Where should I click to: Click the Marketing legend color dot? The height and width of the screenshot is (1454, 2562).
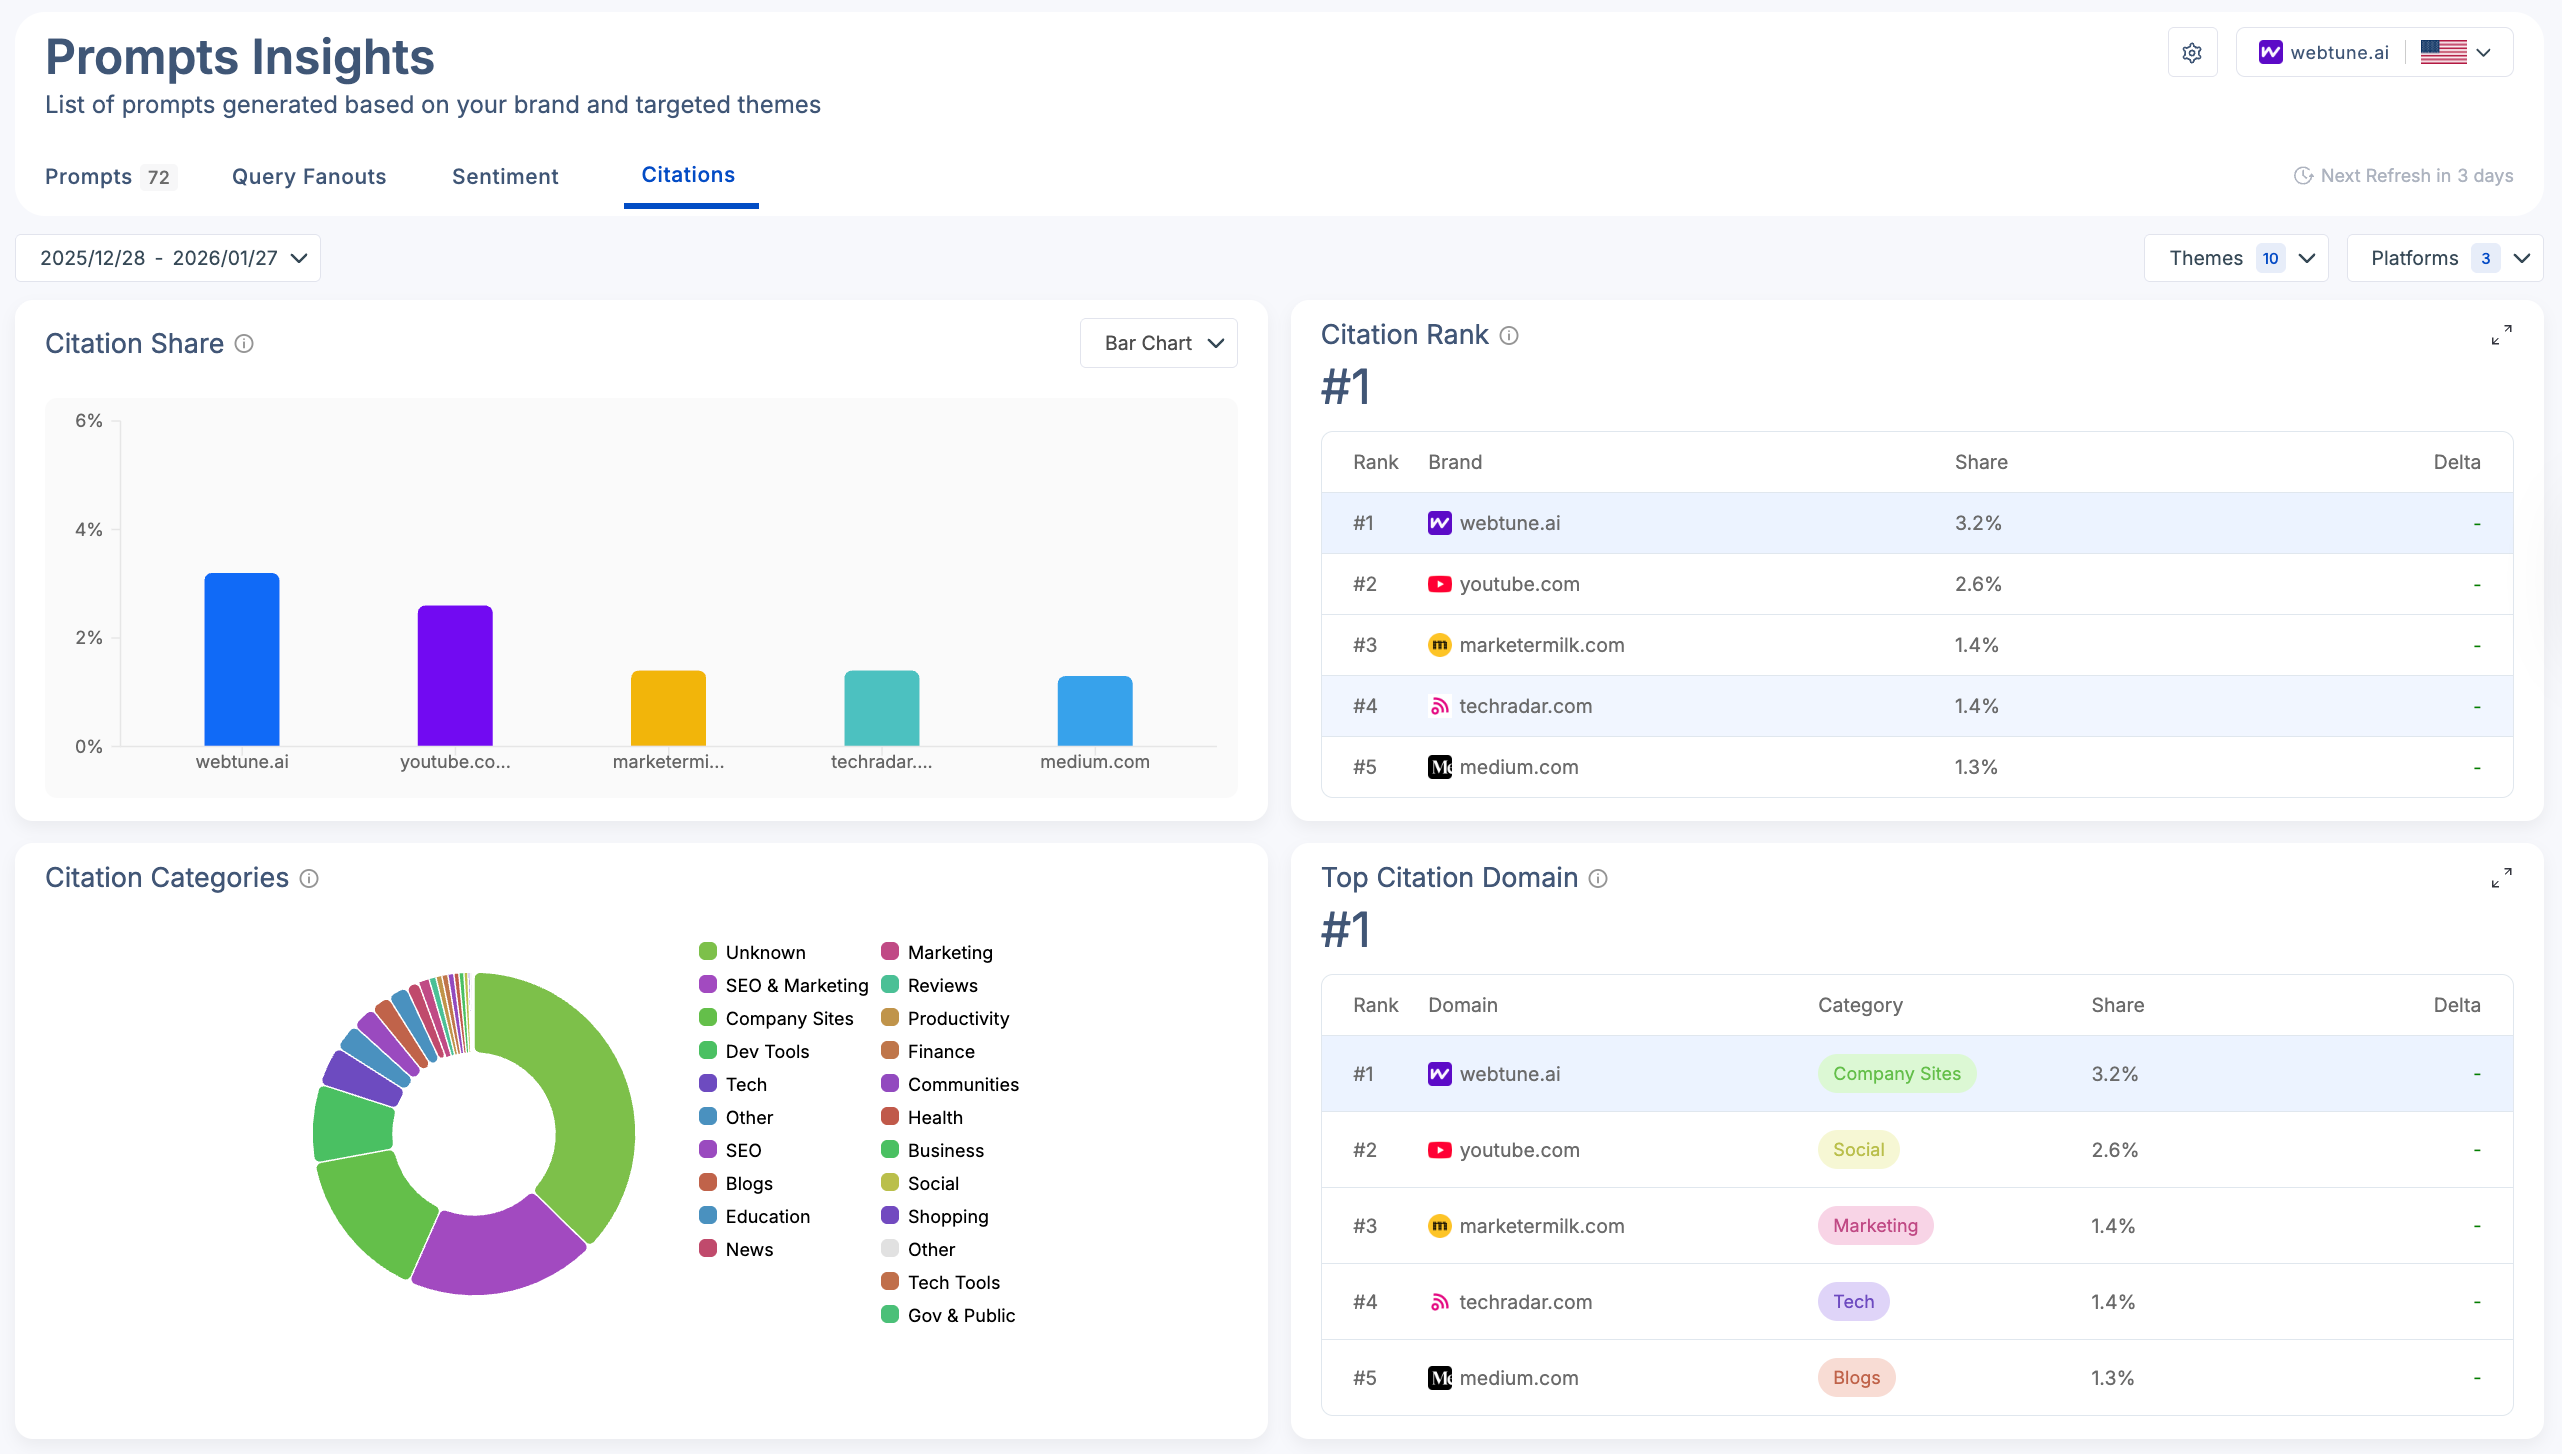pos(890,952)
